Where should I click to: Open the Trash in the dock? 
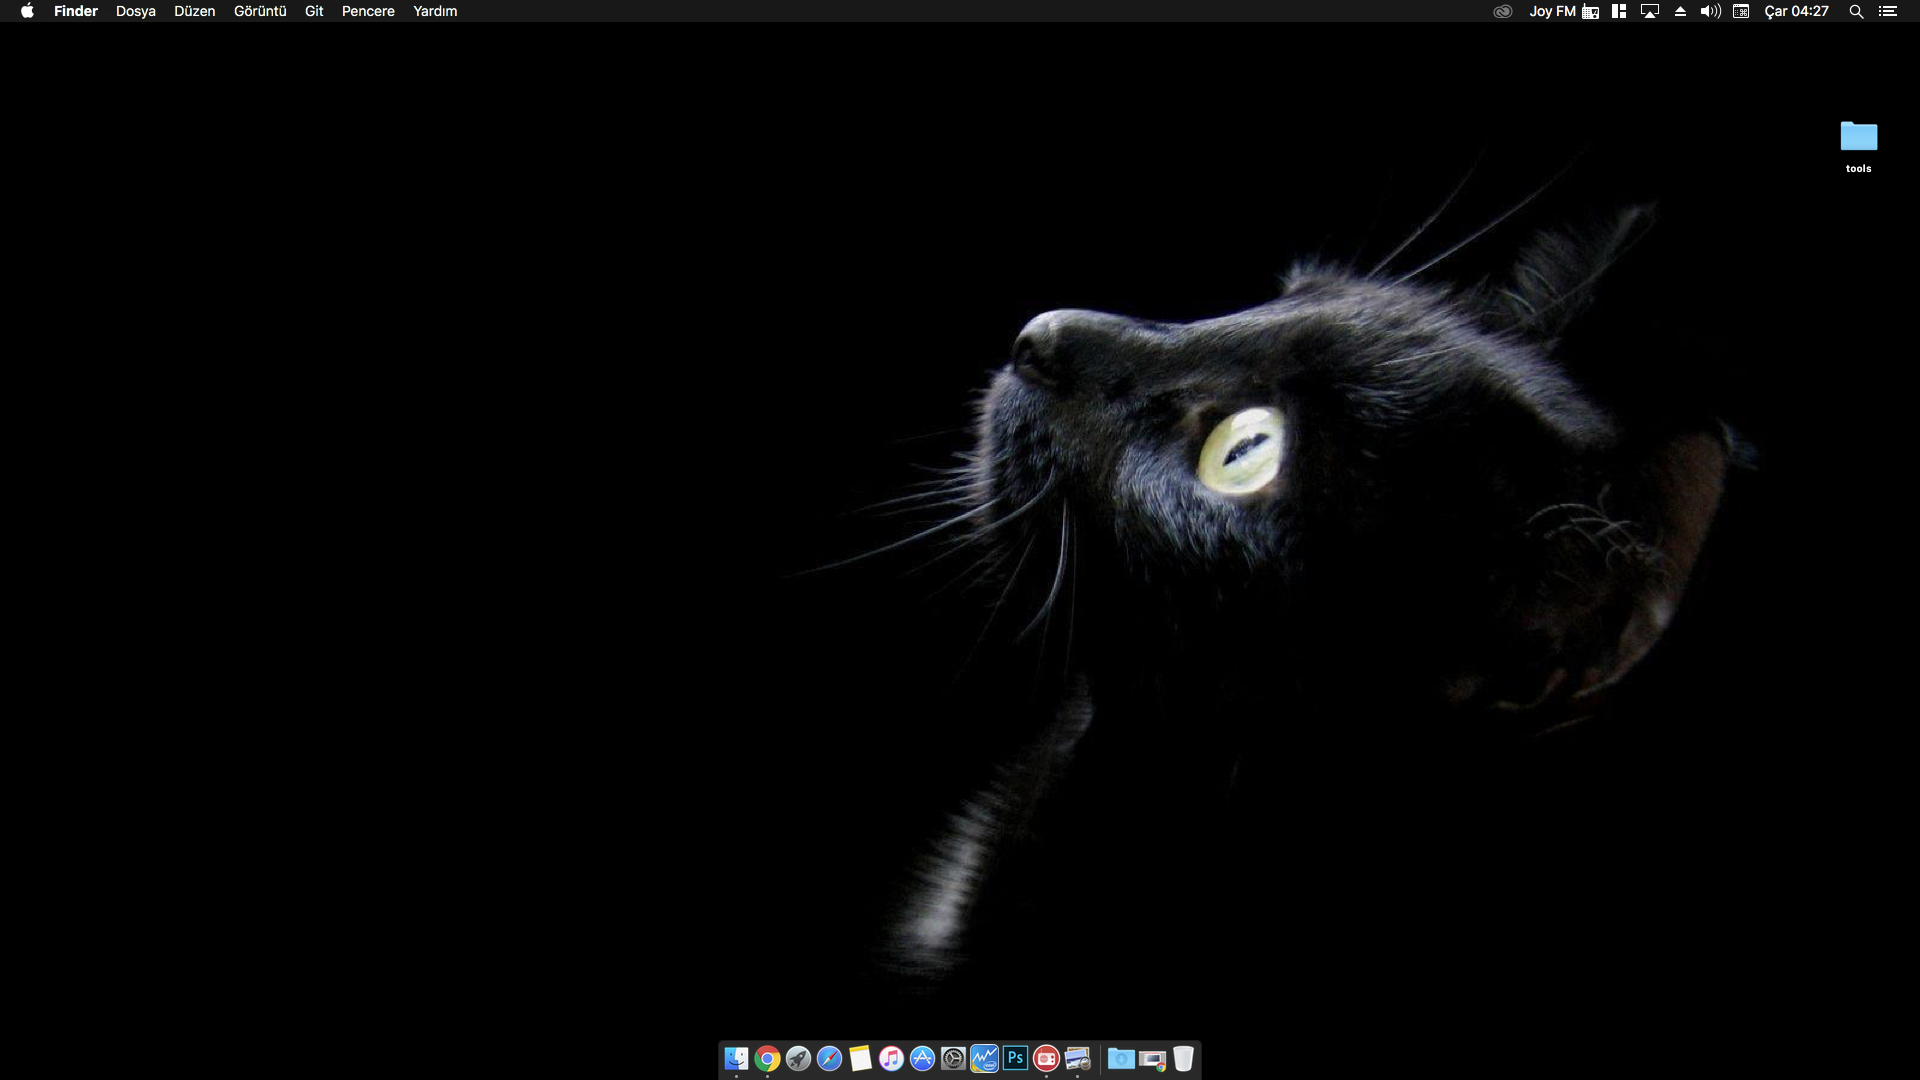point(1183,1058)
